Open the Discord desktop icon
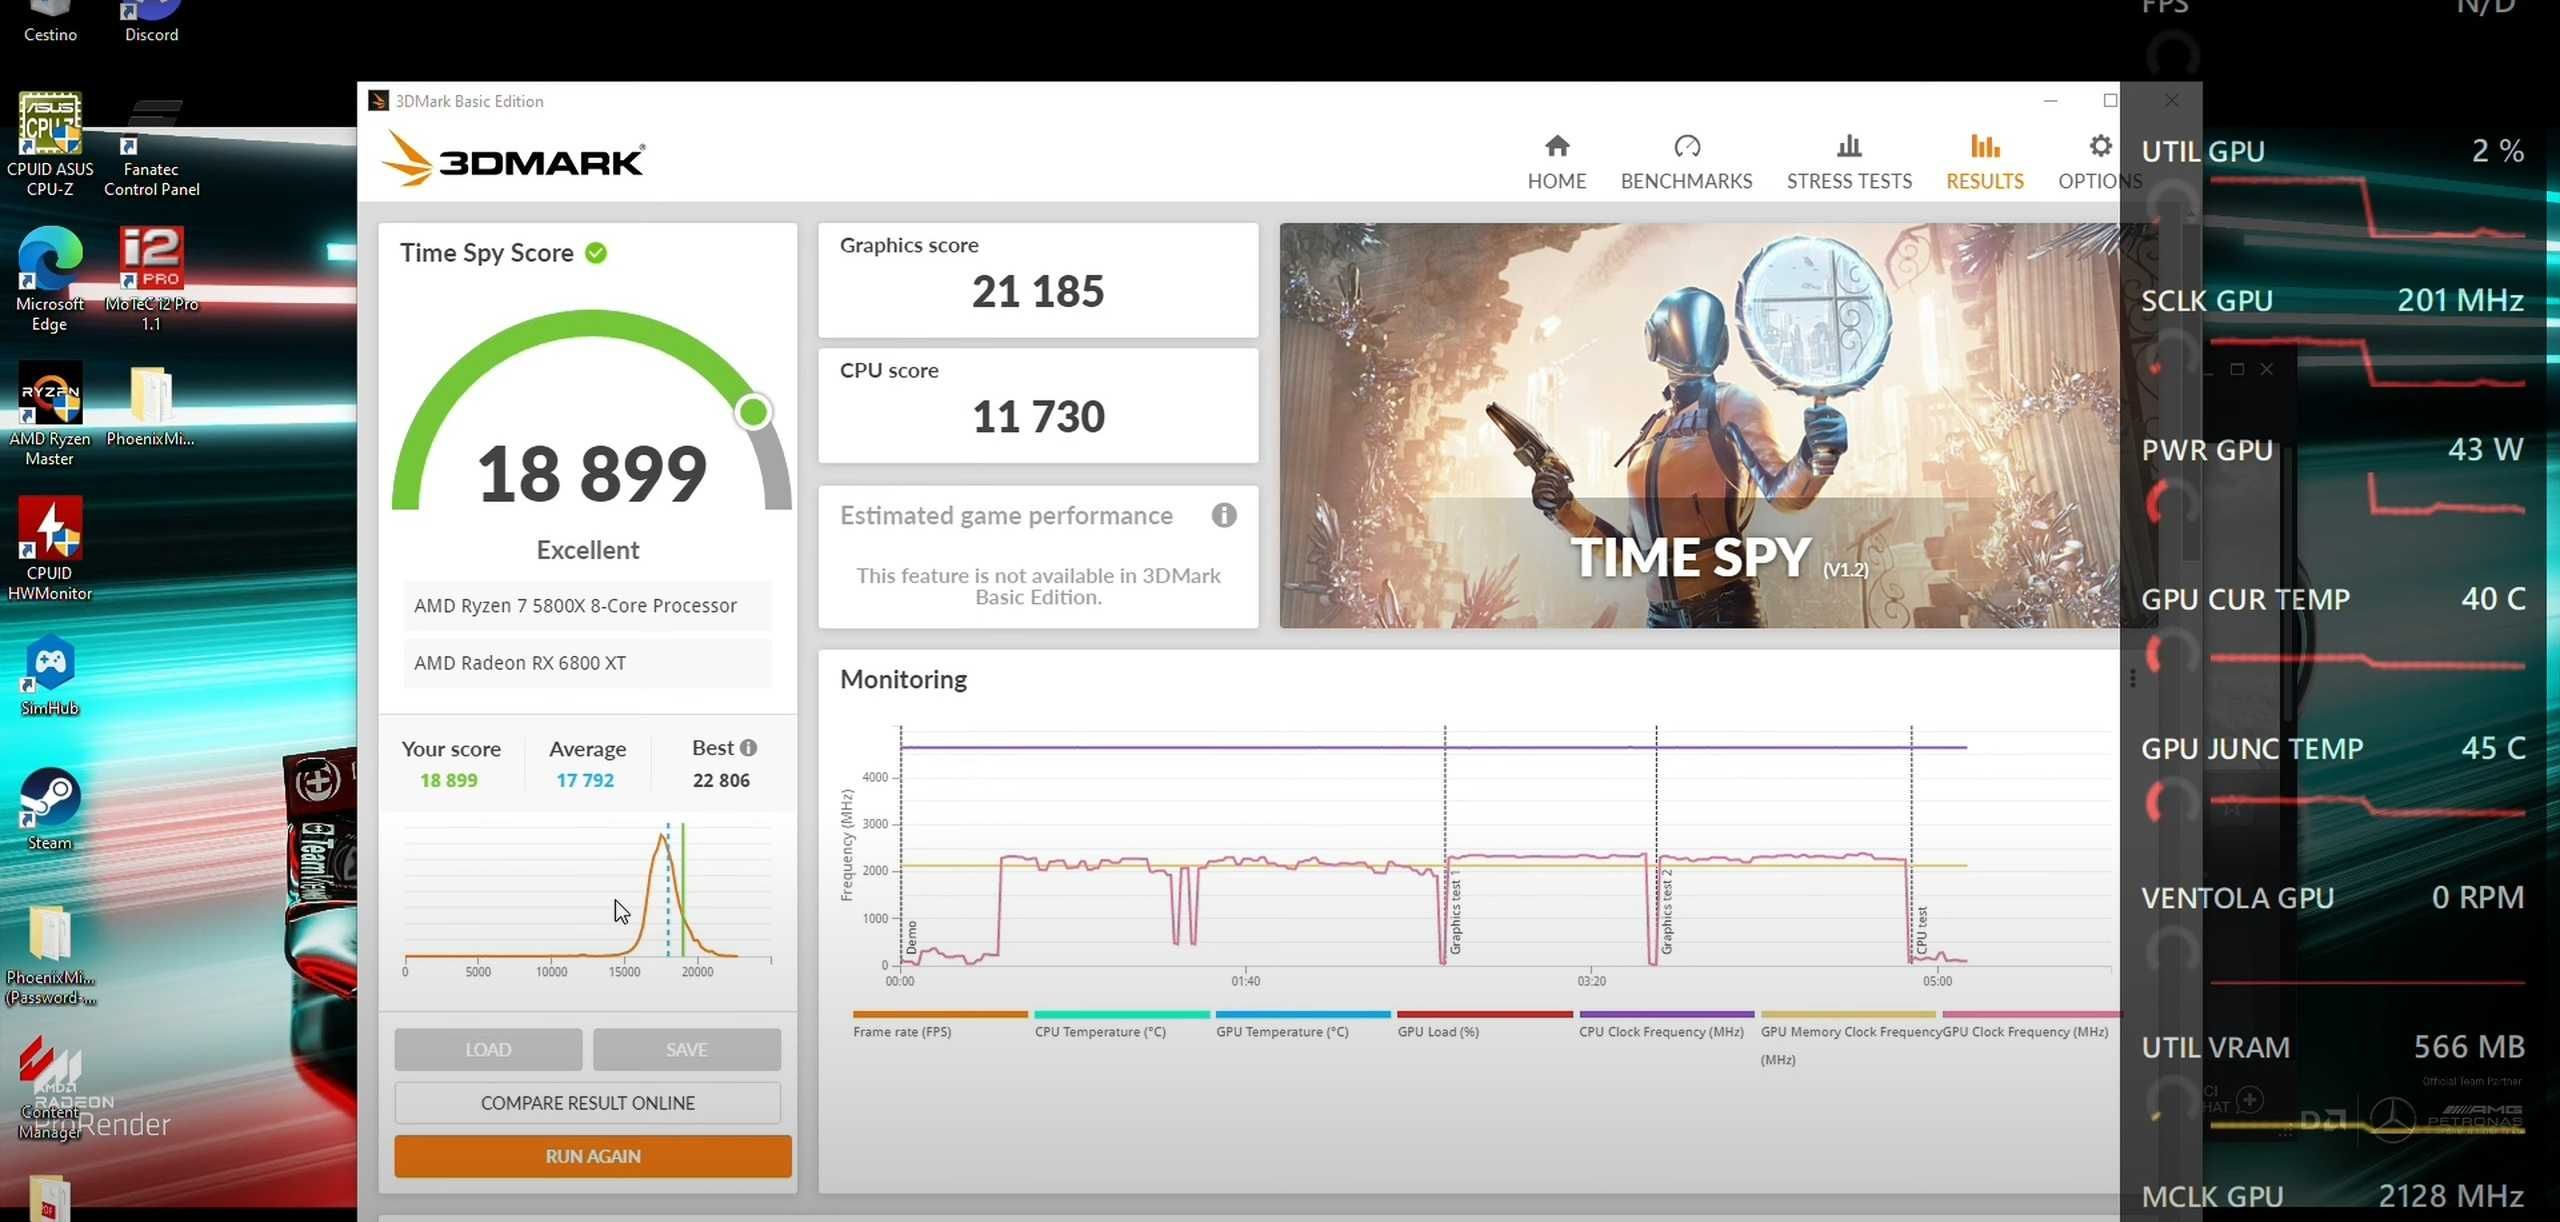The image size is (2560, 1222). click(151, 22)
